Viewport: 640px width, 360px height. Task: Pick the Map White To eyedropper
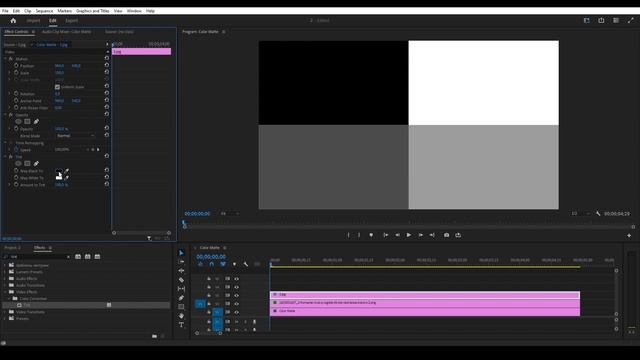tap(67, 178)
